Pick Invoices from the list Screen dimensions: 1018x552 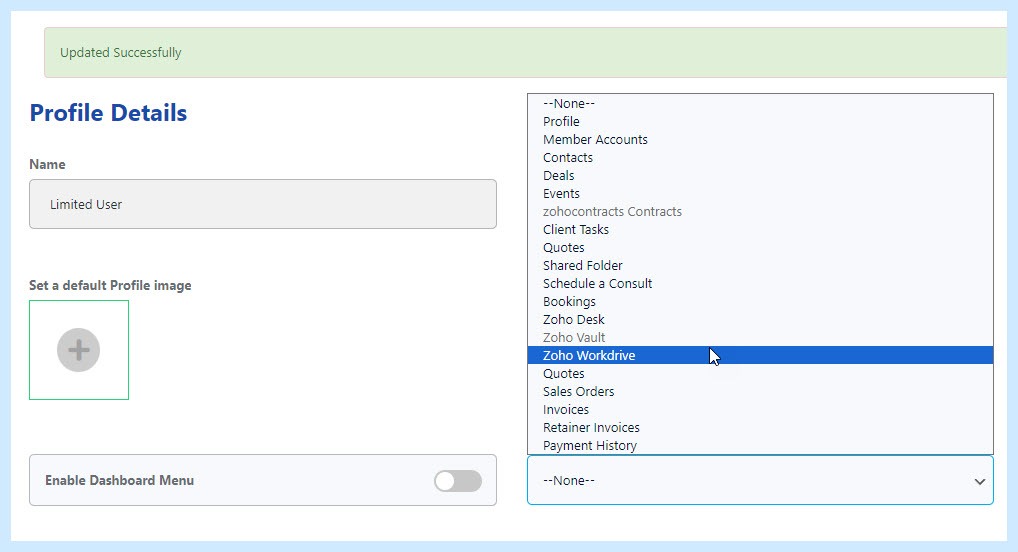760,410
